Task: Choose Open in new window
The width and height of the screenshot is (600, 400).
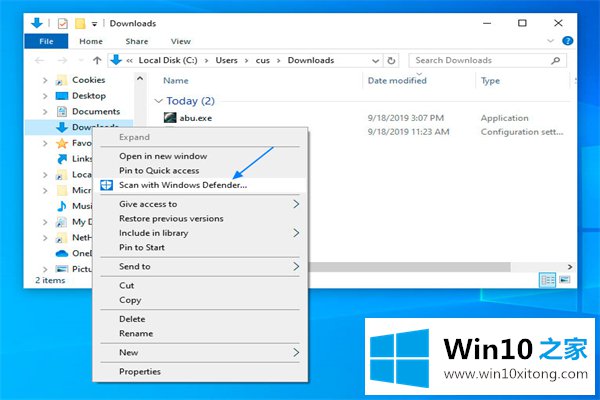Action: 199,156
